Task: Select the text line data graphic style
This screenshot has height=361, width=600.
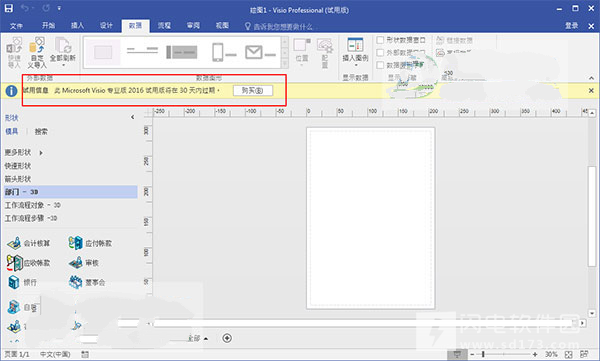Action: pyautogui.click(x=142, y=51)
